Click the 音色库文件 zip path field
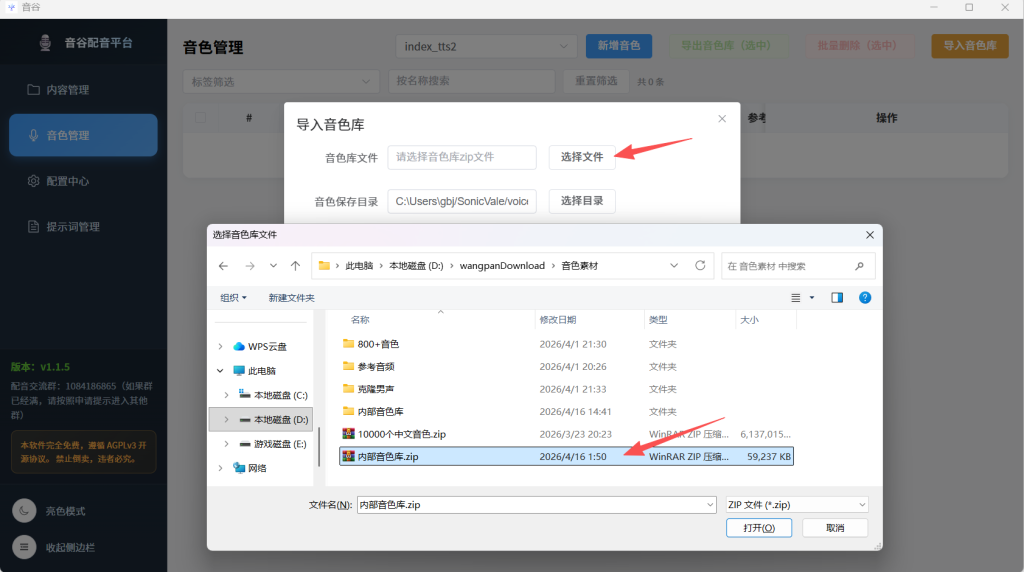Screen dimensions: 1024x572 click(x=462, y=157)
